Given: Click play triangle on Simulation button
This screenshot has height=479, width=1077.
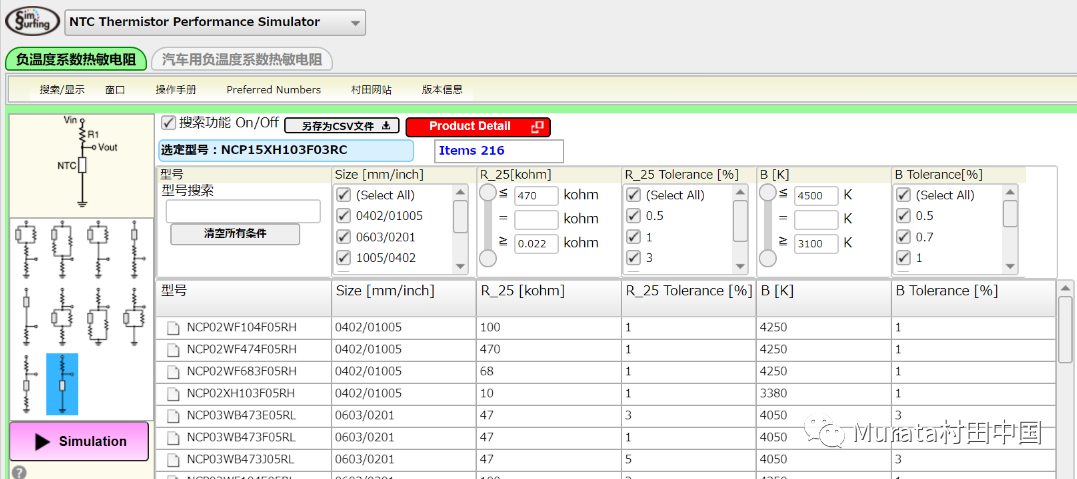Looking at the screenshot, I should point(42,442).
